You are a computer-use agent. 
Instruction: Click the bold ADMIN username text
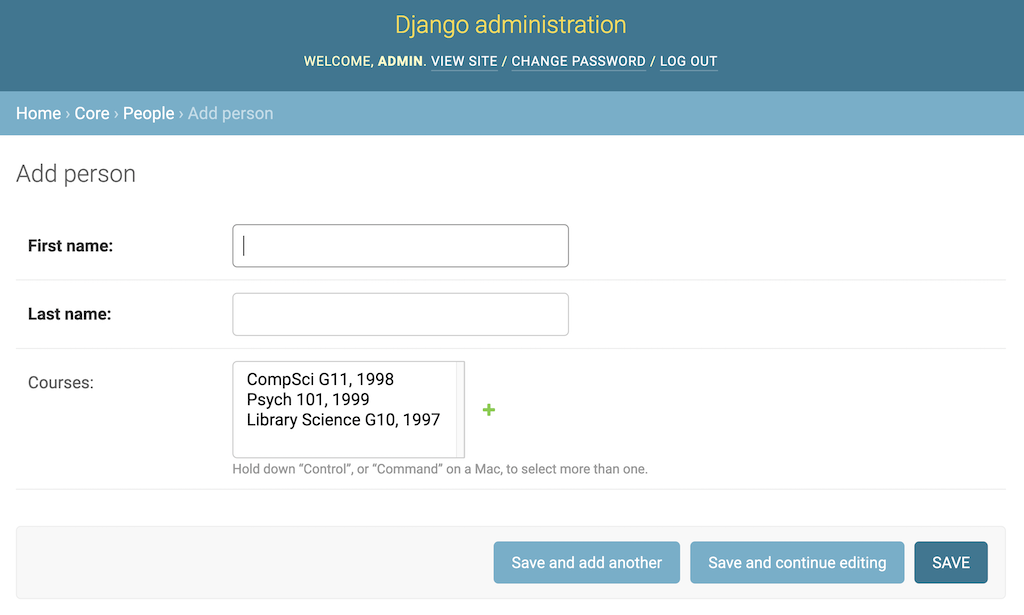399,61
